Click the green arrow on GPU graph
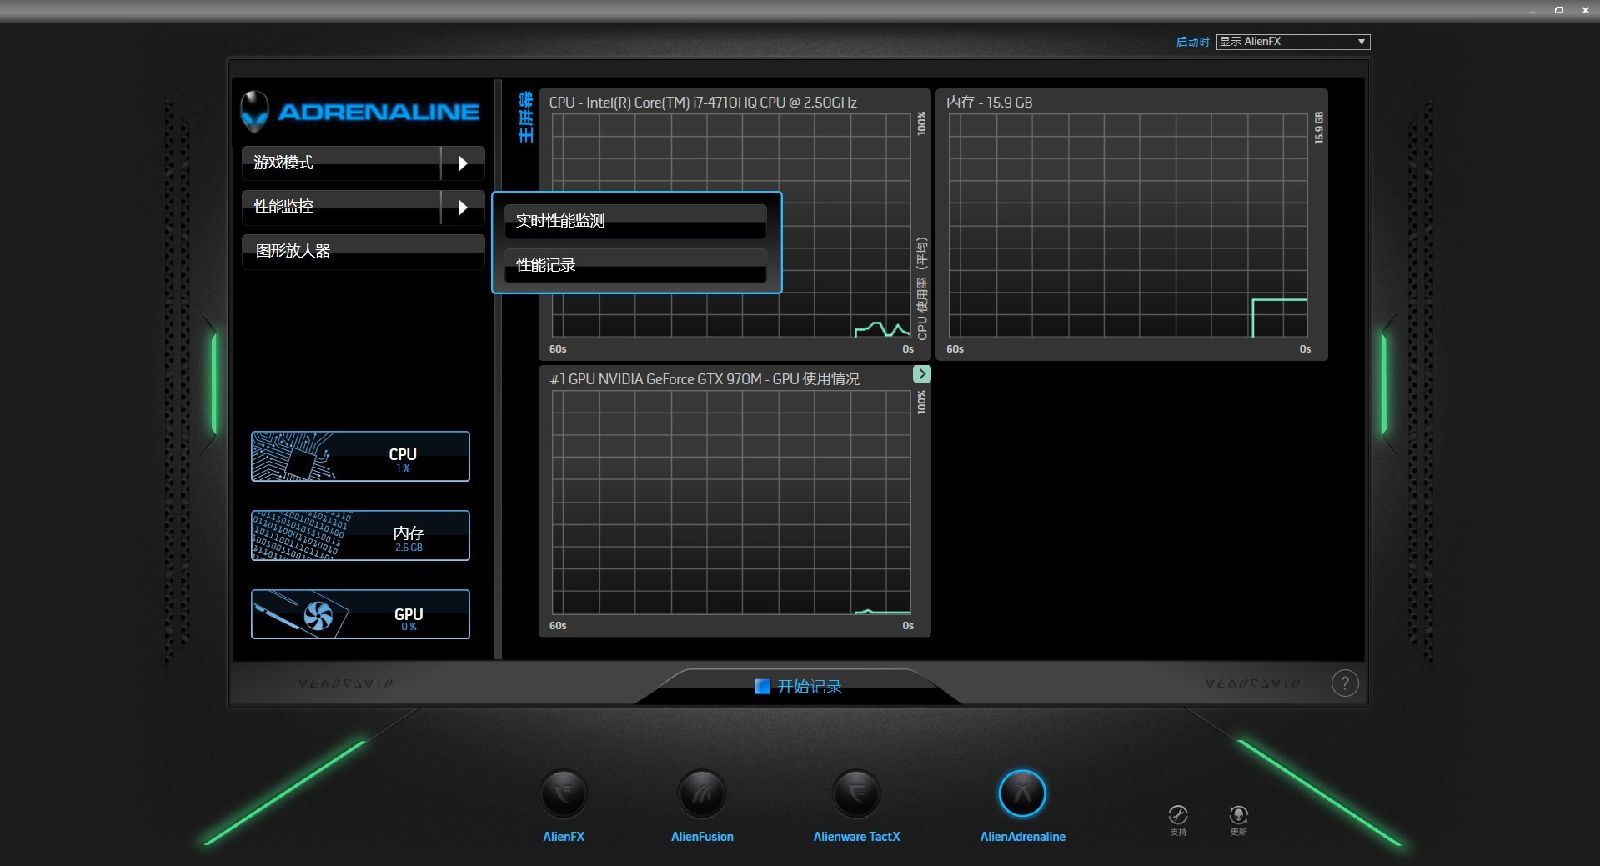 point(921,374)
